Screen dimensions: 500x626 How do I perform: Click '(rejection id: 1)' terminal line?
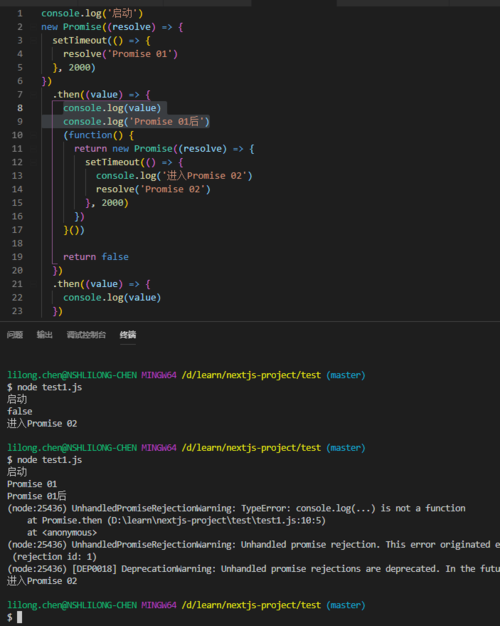click(x=54, y=557)
